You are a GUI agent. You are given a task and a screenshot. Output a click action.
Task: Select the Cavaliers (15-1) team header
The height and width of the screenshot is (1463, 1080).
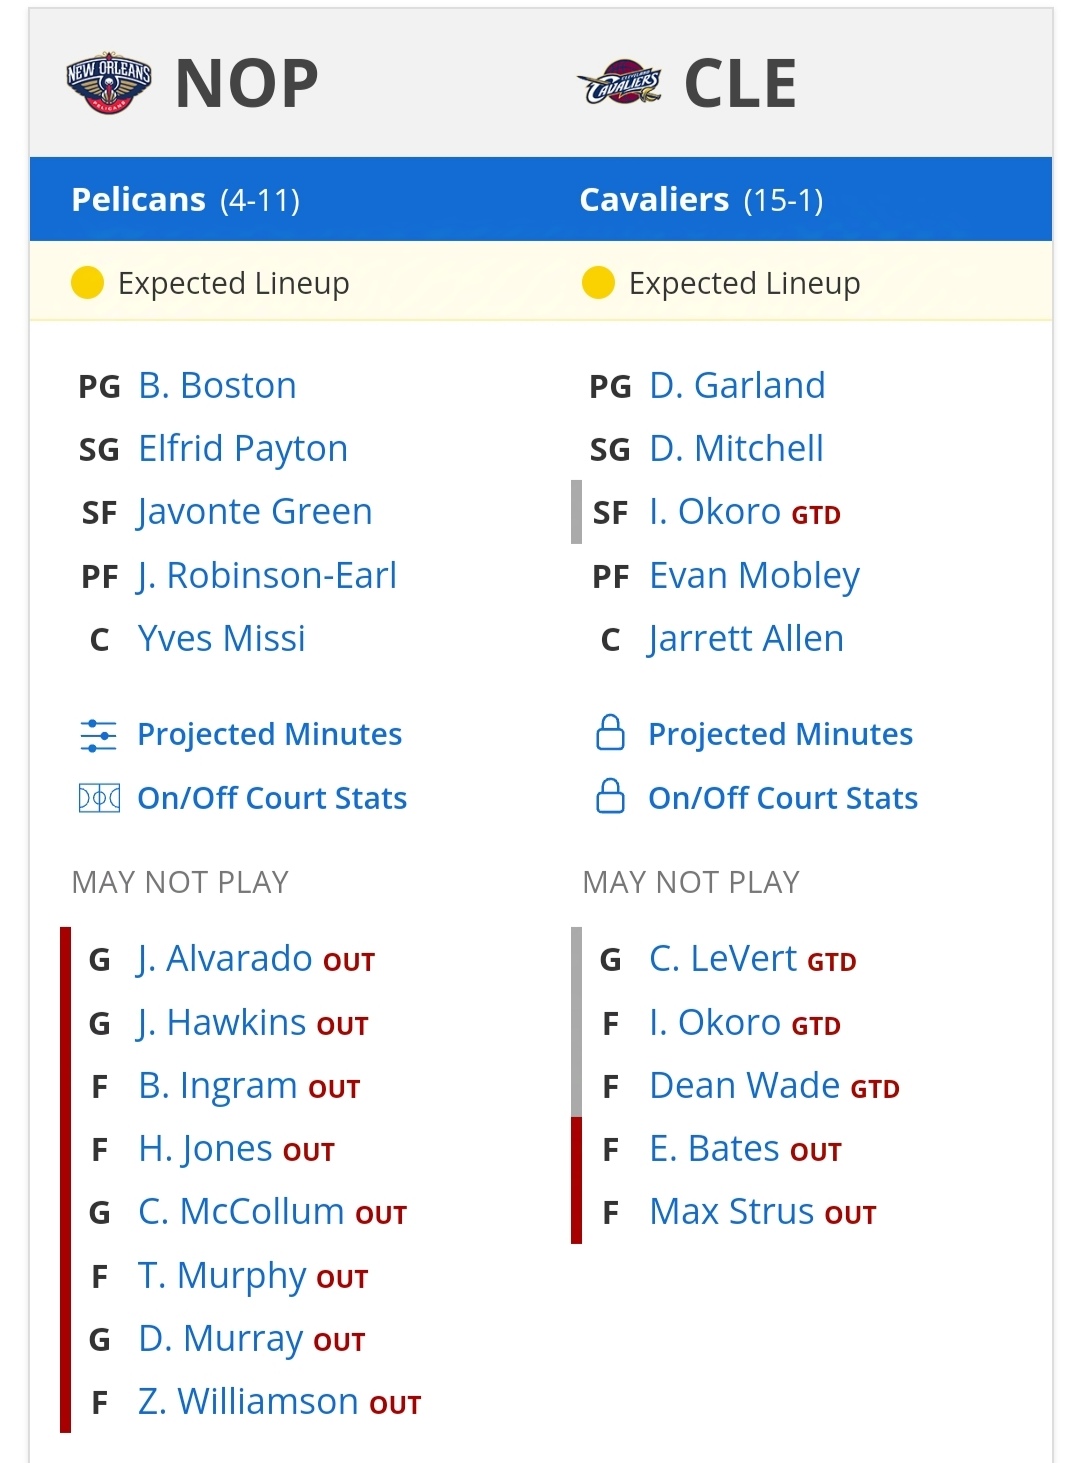tap(701, 200)
